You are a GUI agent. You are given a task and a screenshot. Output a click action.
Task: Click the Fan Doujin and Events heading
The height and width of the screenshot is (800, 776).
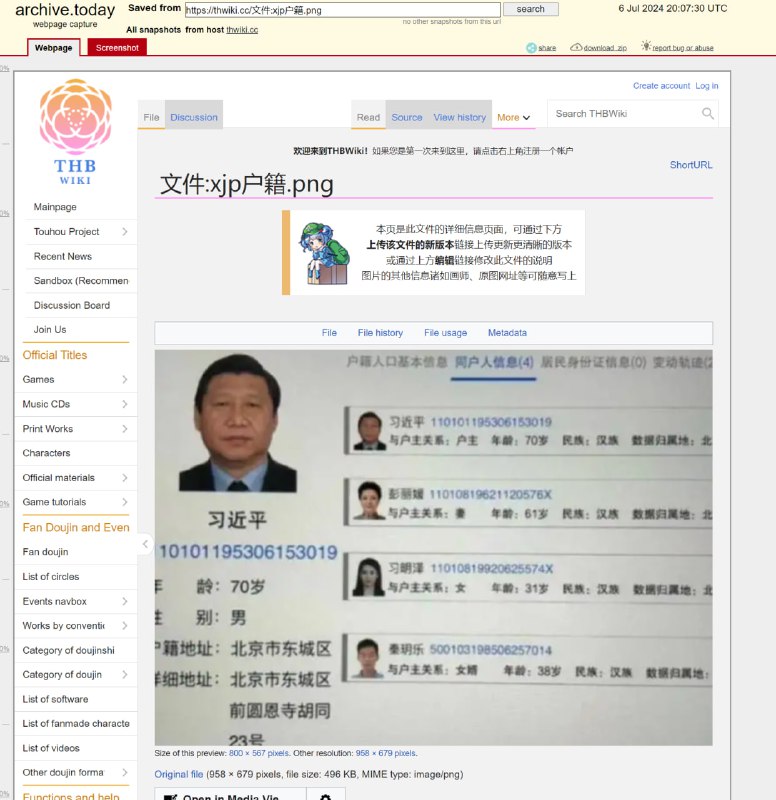coord(76,527)
